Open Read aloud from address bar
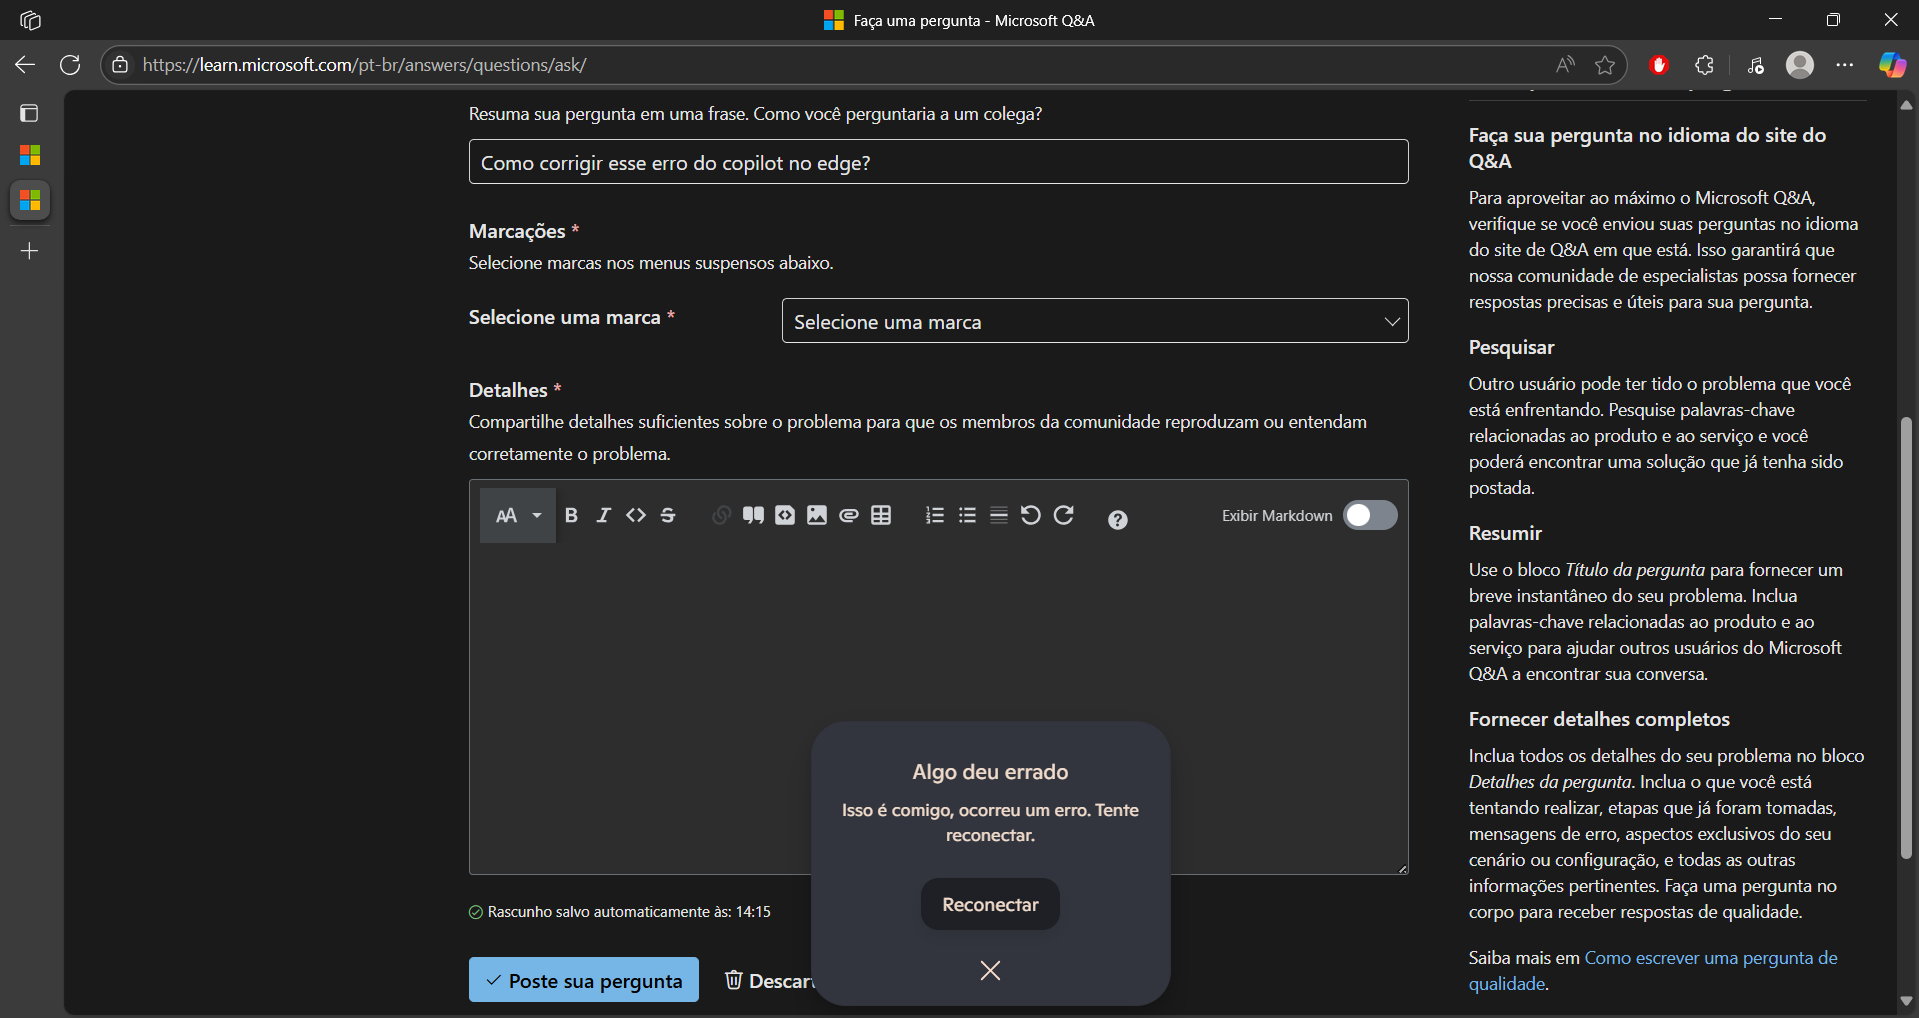Viewport: 1919px width, 1018px height. pyautogui.click(x=1565, y=65)
